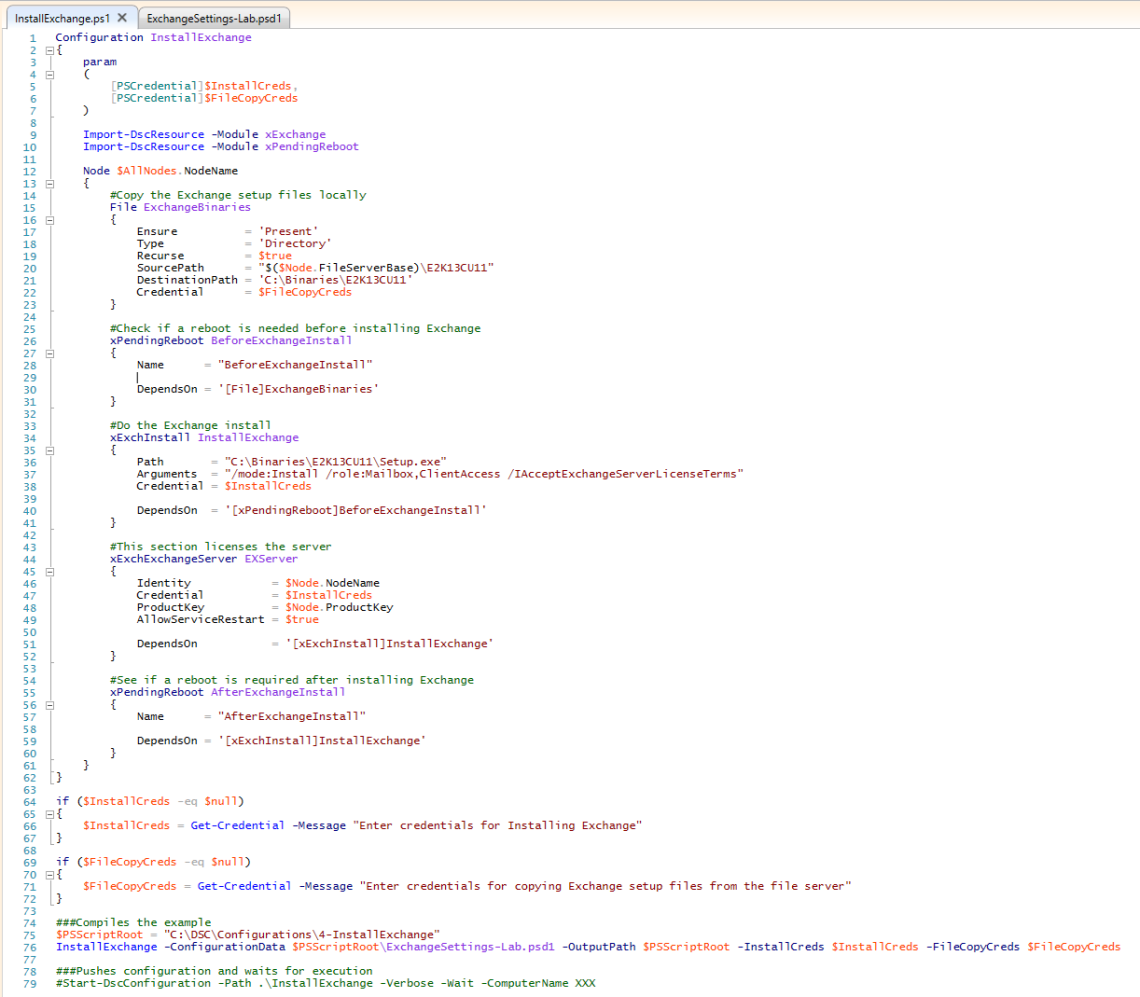Viewport: 1140px width, 997px height.
Task: Collapse the param block fold marker
Action: click(49, 74)
